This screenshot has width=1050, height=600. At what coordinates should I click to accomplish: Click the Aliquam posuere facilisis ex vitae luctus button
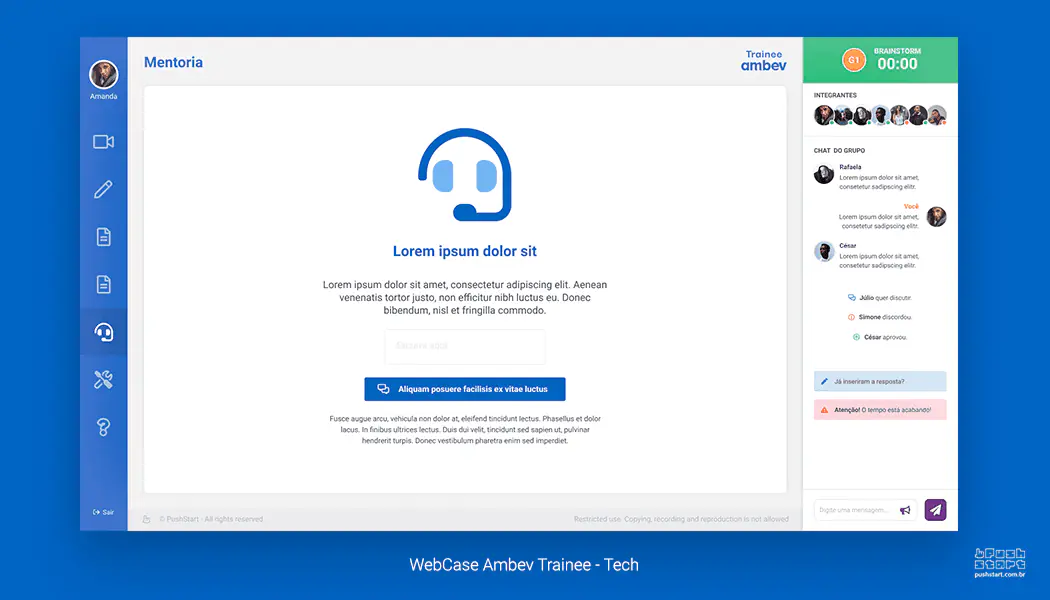coord(465,389)
